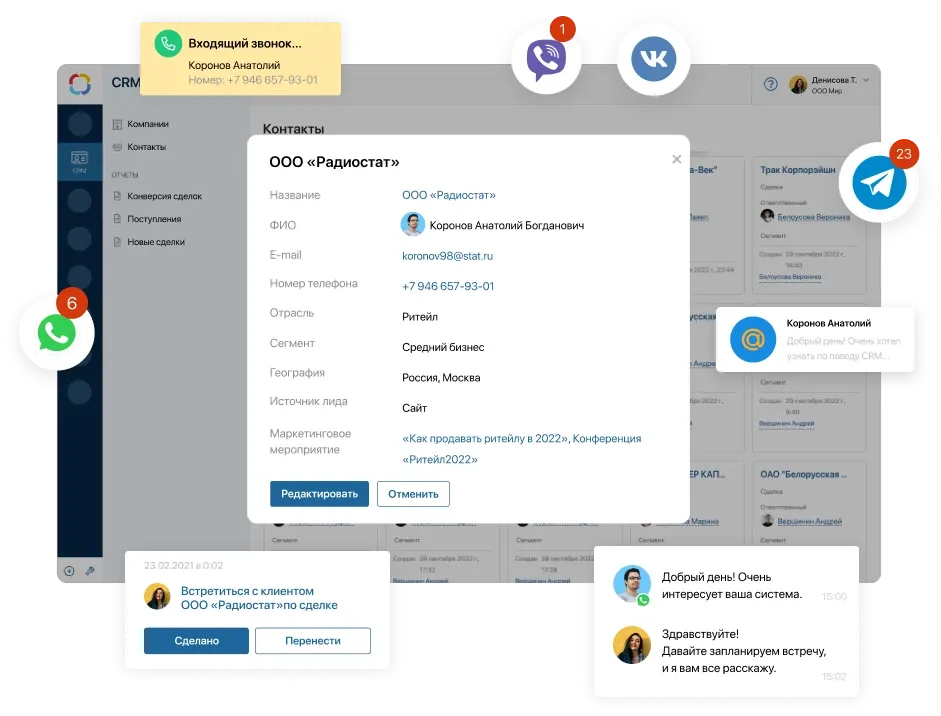This screenshot has height=716, width=941.
Task: Click the help question mark icon
Action: pyautogui.click(x=770, y=85)
